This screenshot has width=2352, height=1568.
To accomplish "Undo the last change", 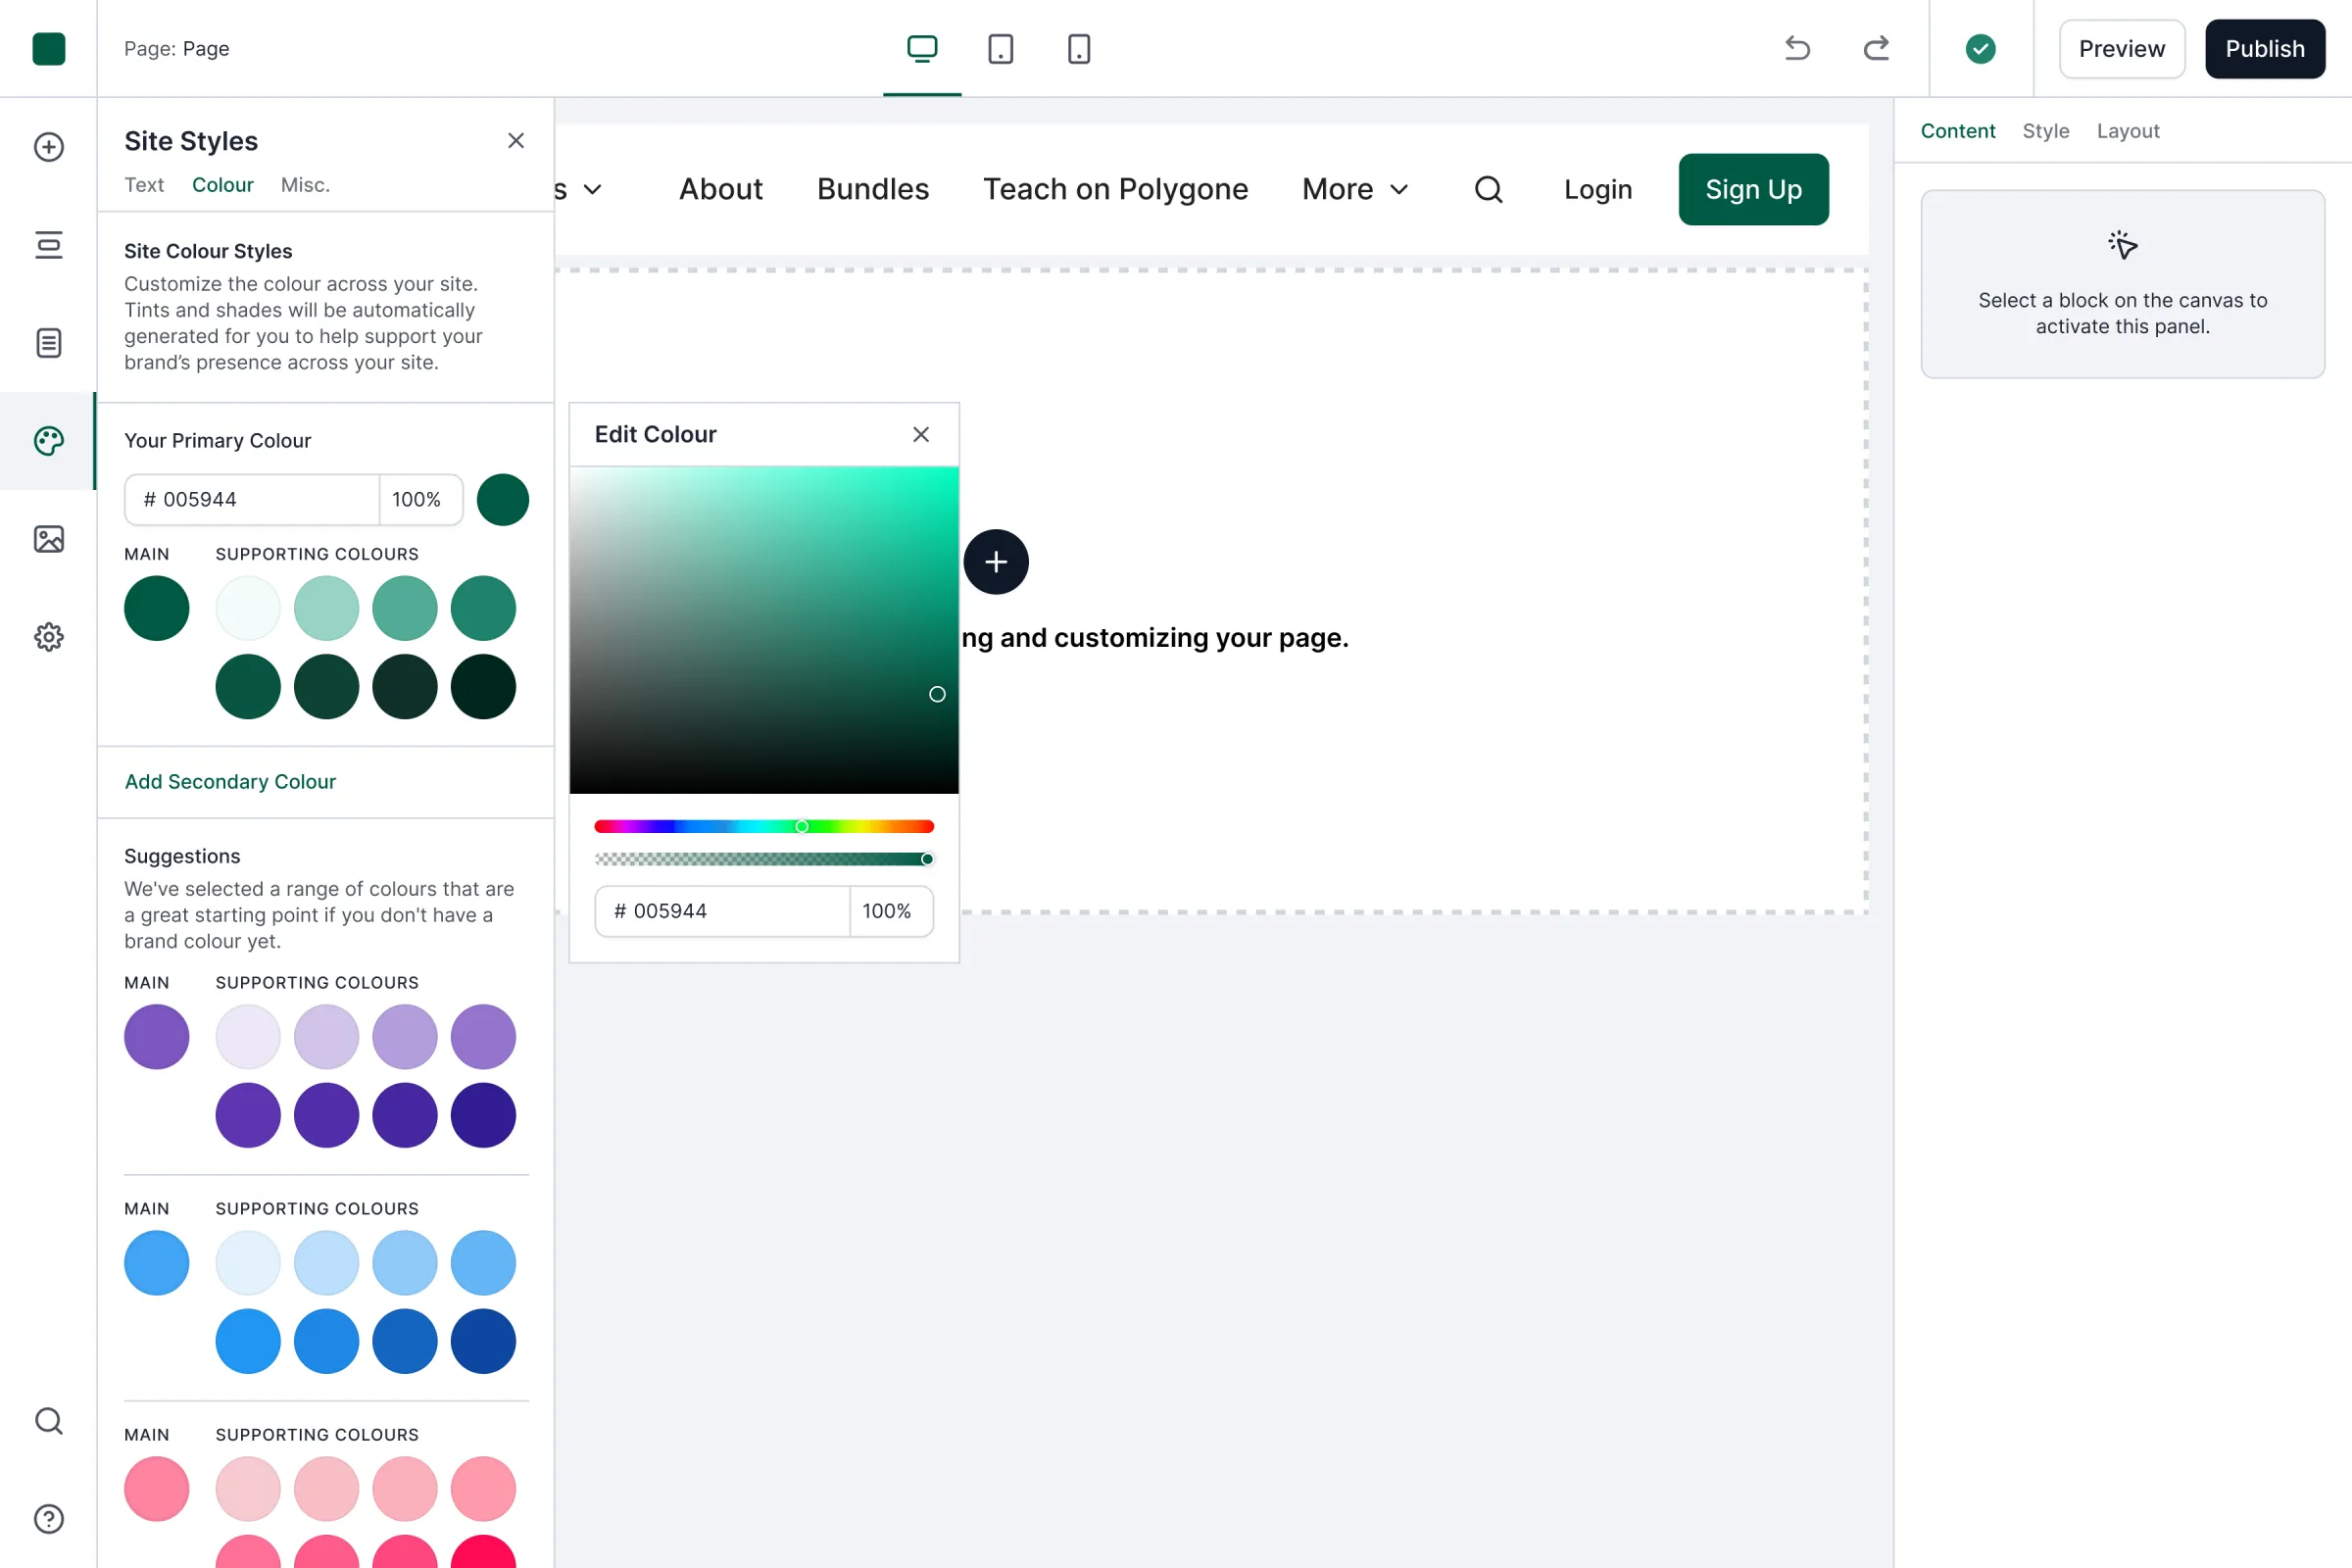I will (x=1797, y=48).
